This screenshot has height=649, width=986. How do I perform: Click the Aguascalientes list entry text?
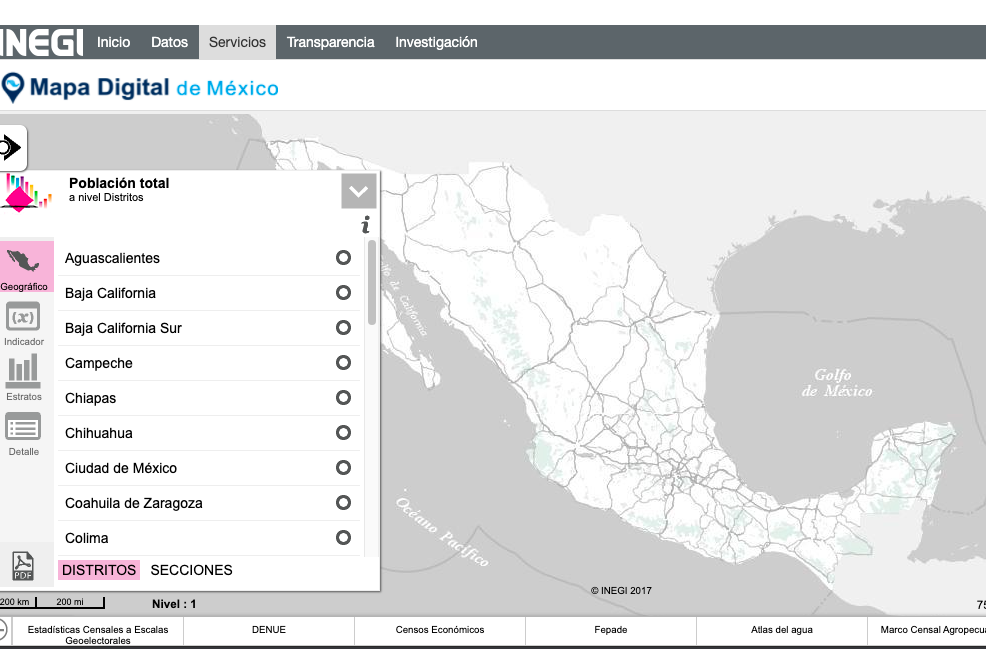coord(112,258)
